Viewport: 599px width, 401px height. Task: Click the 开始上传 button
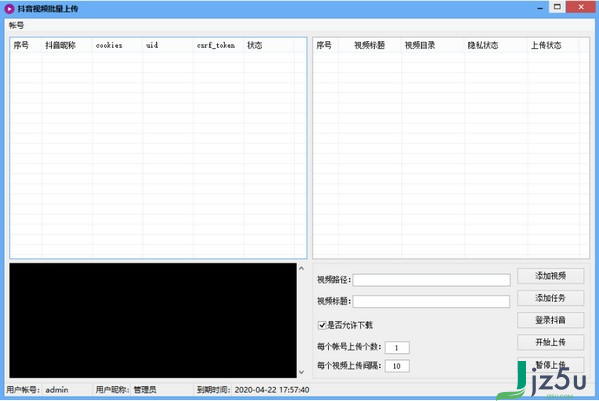550,342
